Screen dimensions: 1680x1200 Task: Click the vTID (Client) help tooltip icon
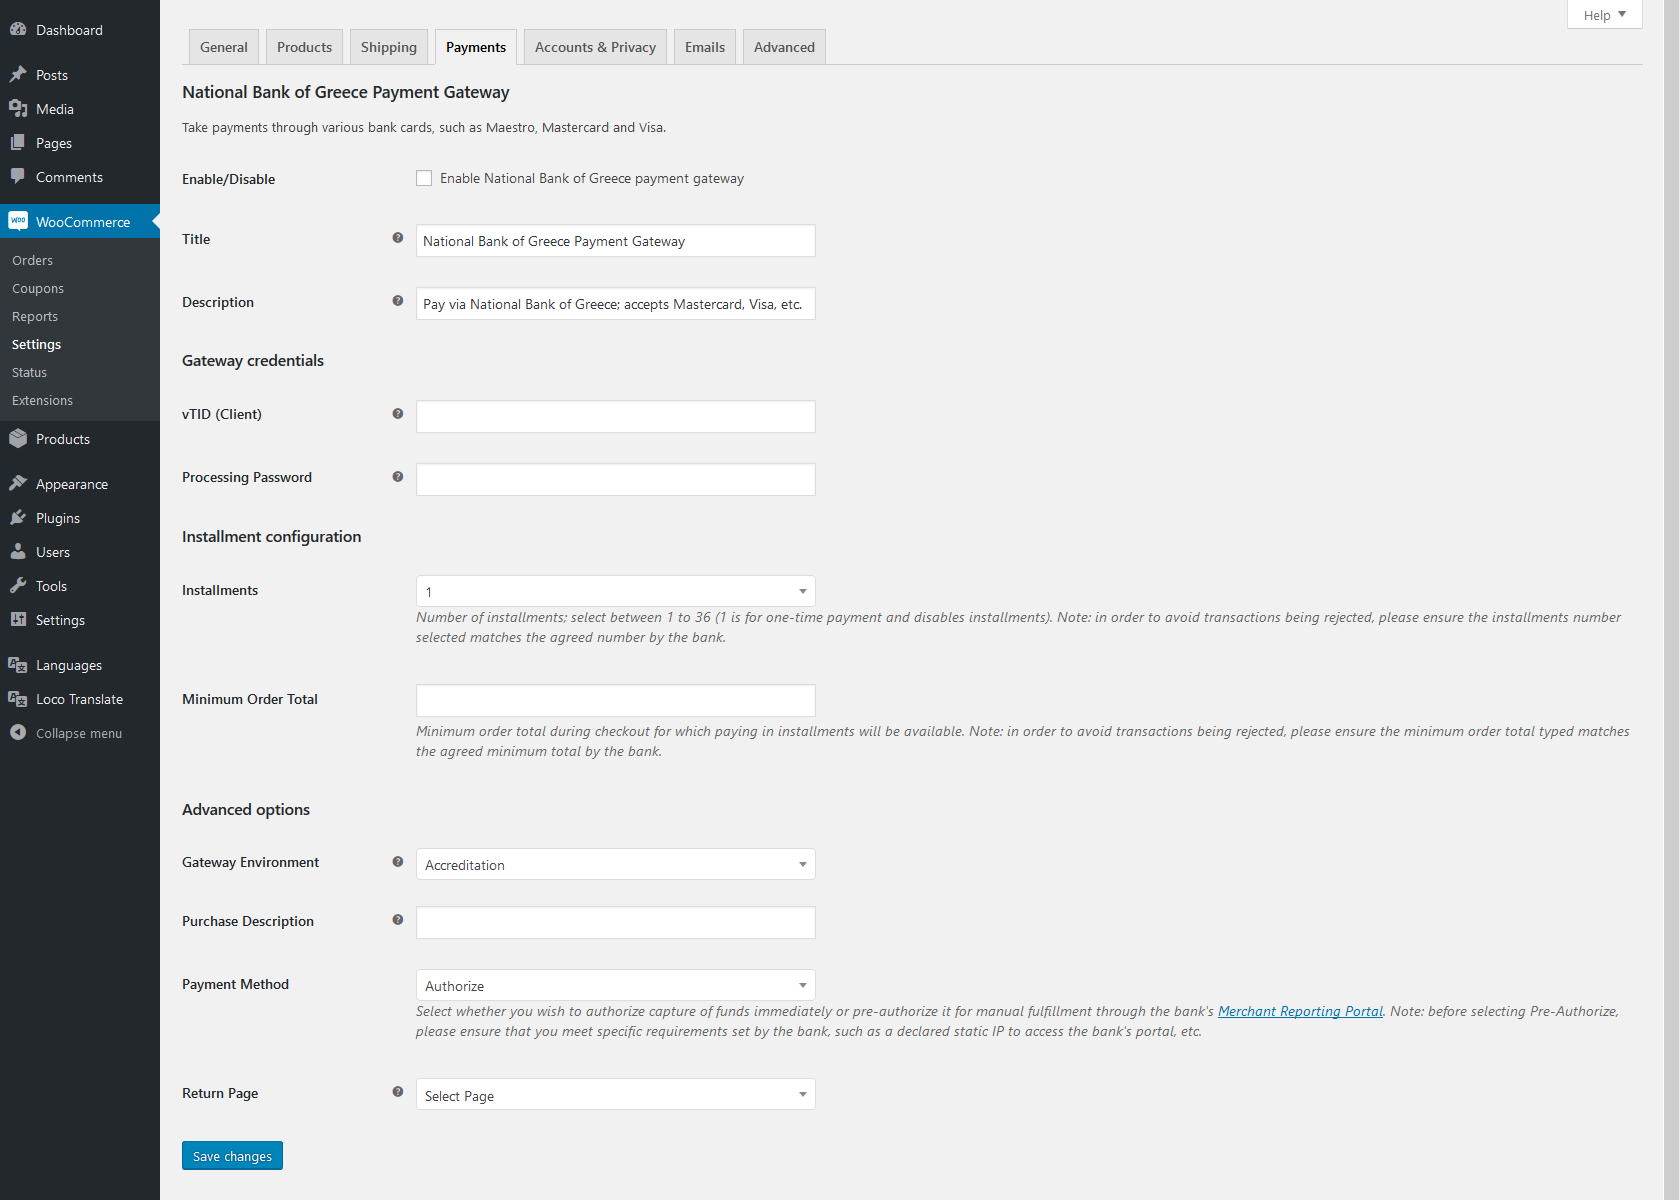[398, 413]
